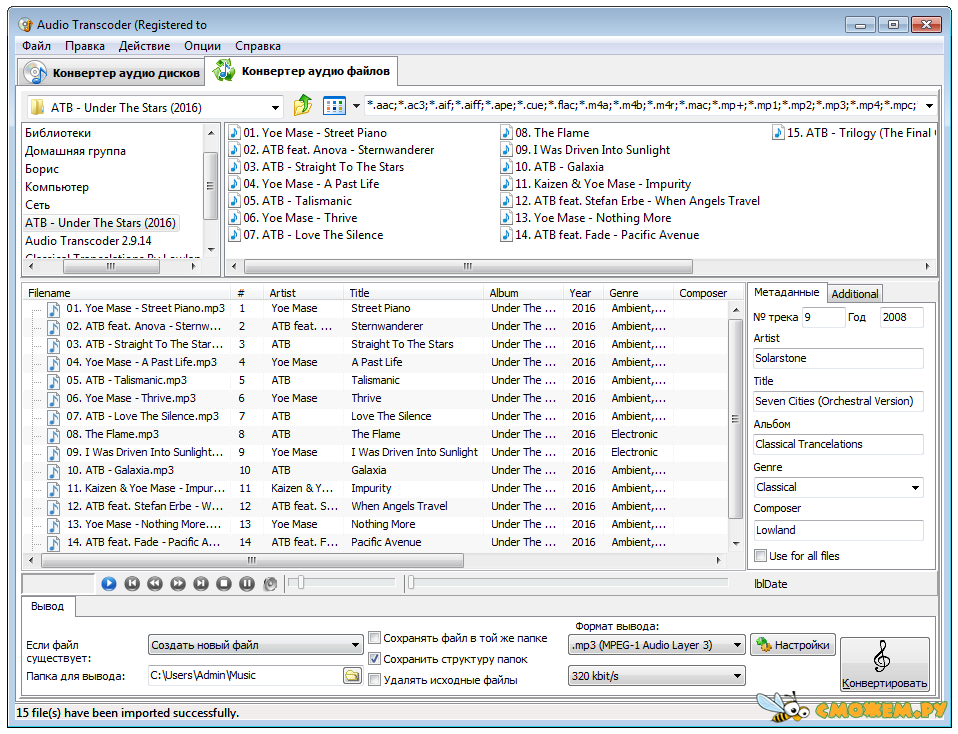Select 'Audio Transcoder 2.9.14' tree folder

(88, 241)
